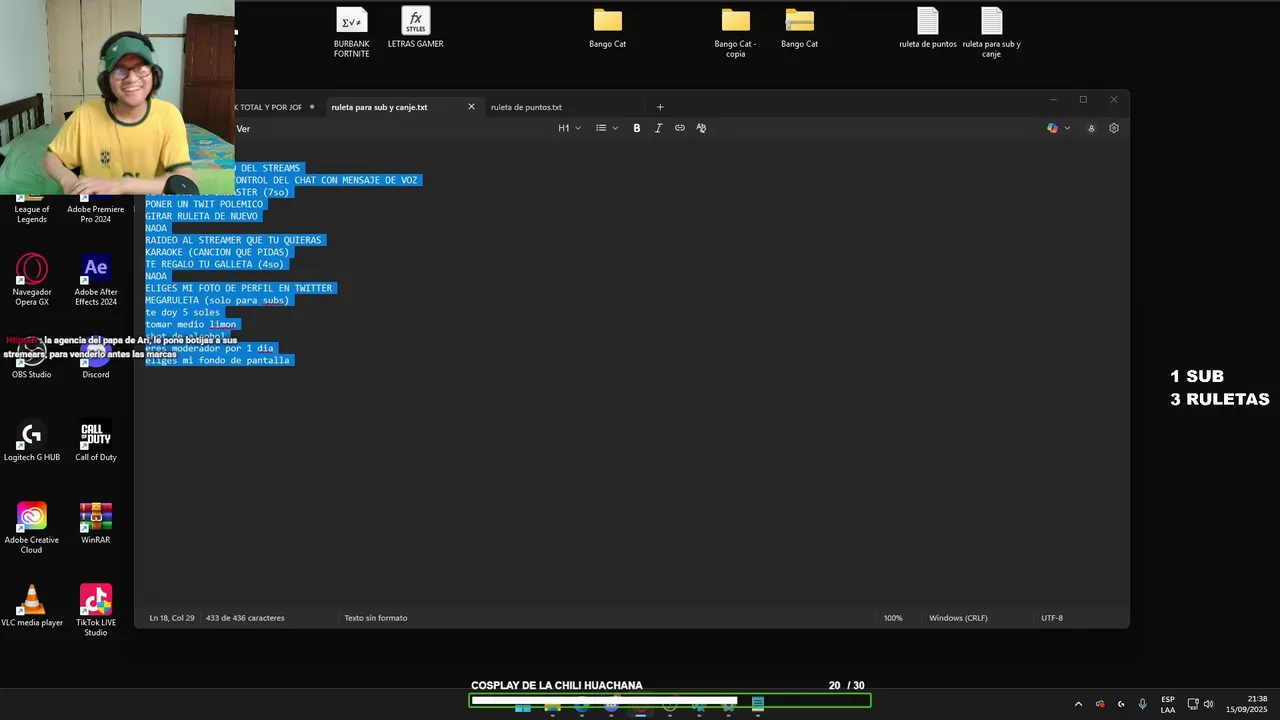
Task: Click 'Windows (CRLF)' line ending indicator
Action: 958,618
